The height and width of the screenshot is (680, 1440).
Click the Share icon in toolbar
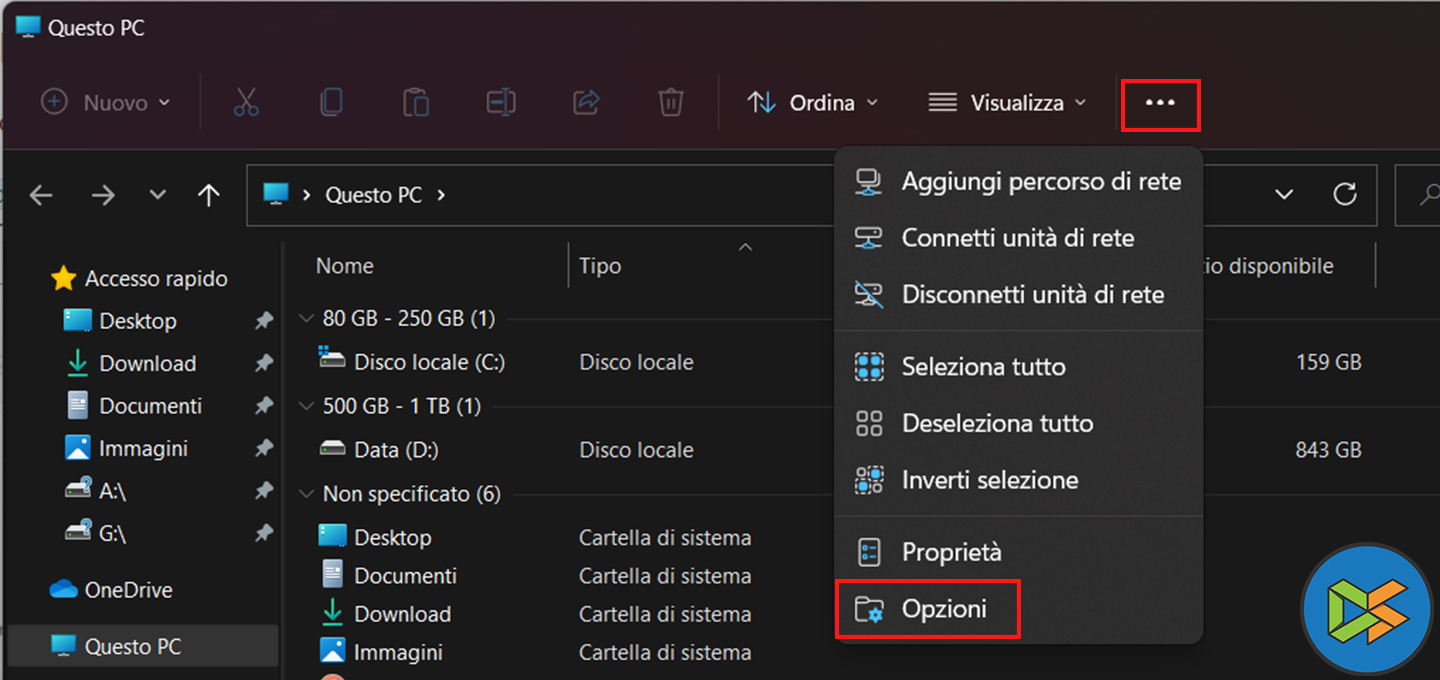pyautogui.click(x=585, y=102)
